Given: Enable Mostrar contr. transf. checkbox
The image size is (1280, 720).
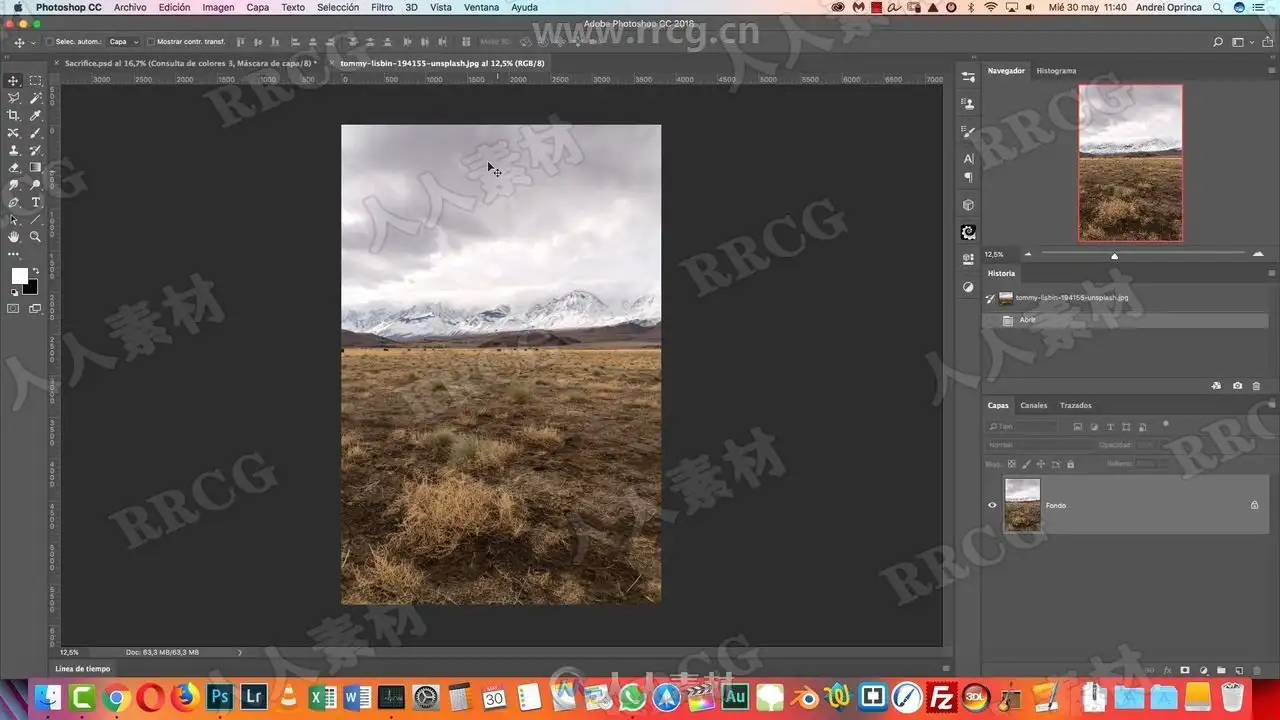Looking at the screenshot, I should [x=151, y=42].
